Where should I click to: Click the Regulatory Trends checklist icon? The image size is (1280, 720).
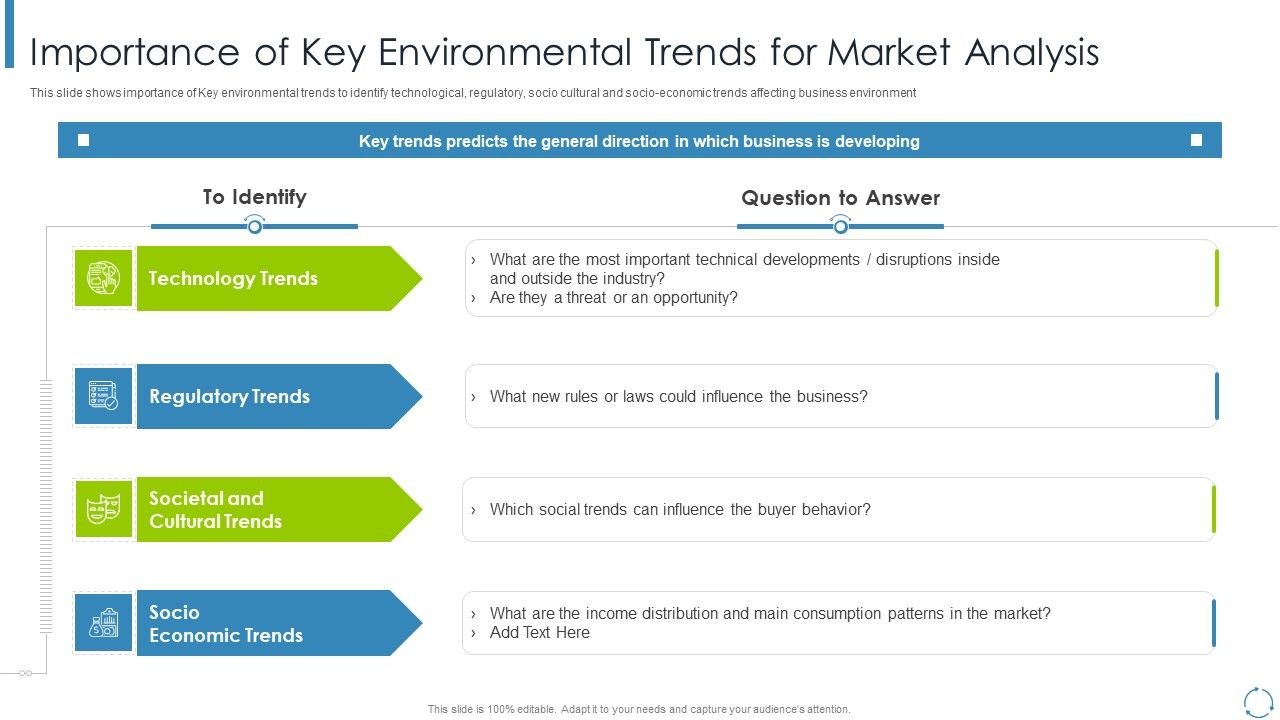[104, 396]
